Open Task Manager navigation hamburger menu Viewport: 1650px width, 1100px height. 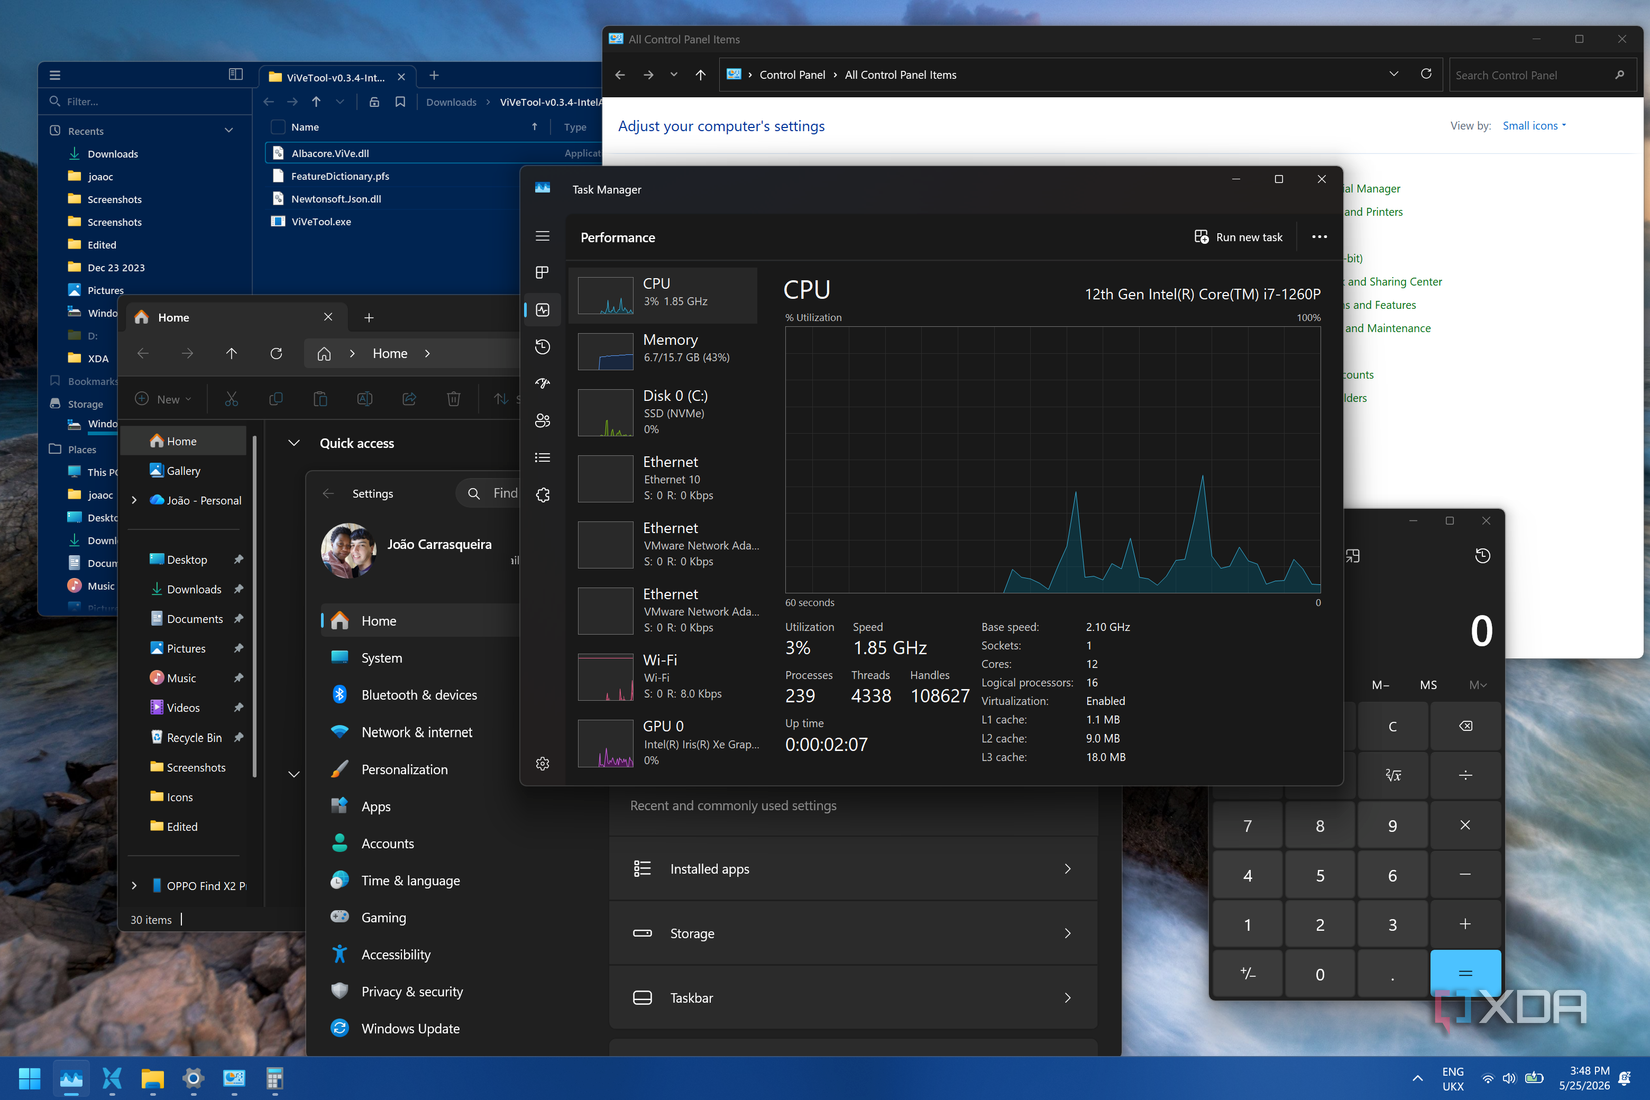(x=543, y=236)
